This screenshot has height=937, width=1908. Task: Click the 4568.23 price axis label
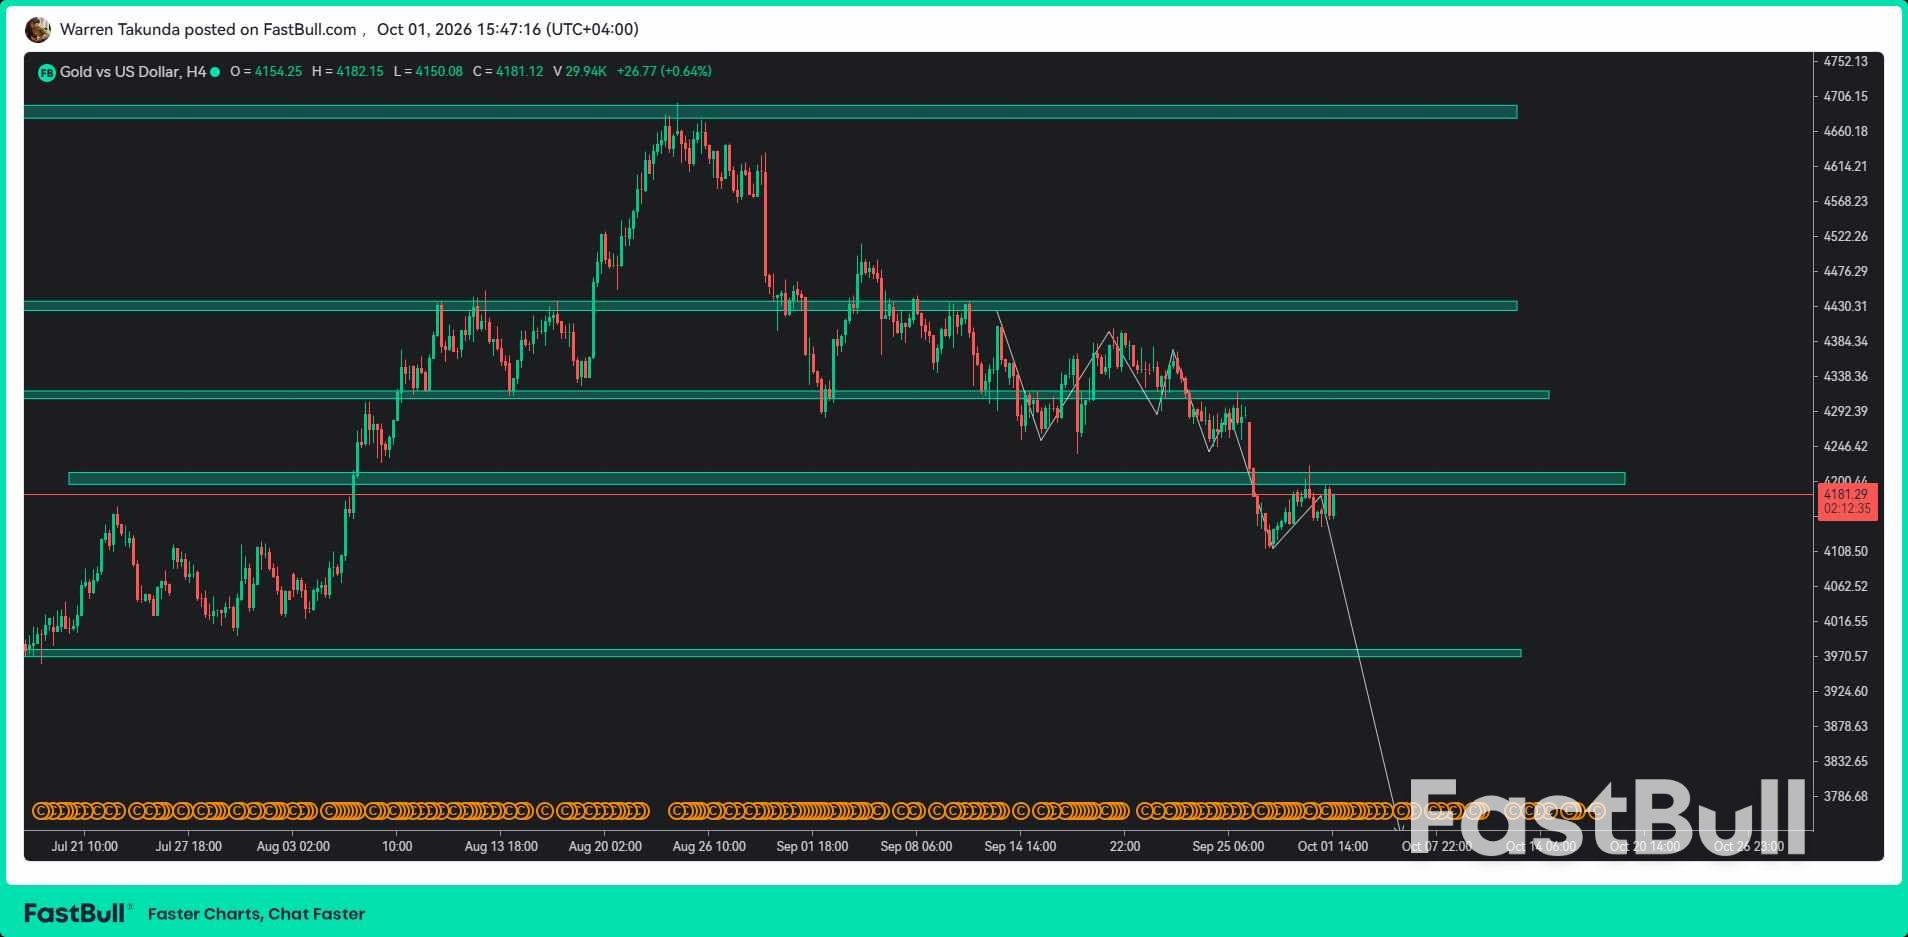tap(1845, 202)
